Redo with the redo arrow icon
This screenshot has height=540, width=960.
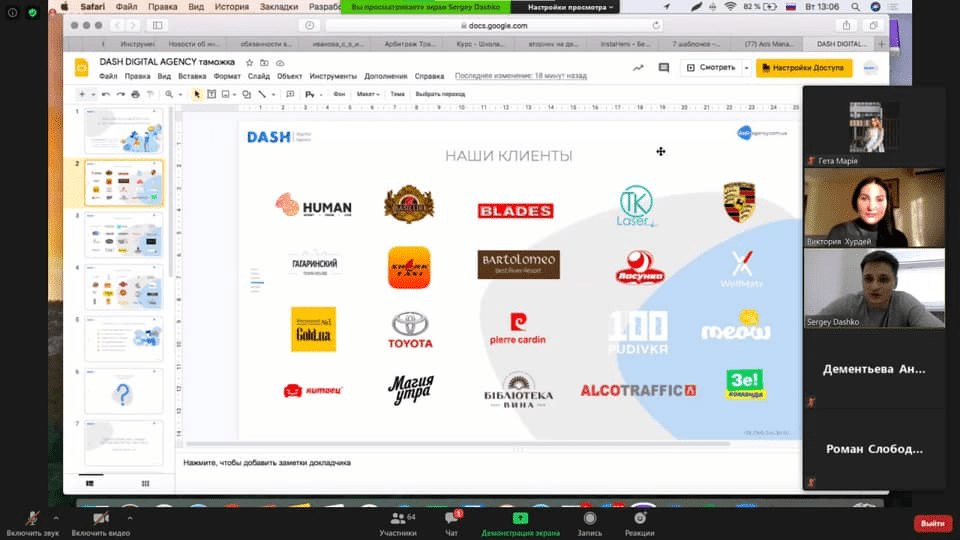tap(121, 94)
